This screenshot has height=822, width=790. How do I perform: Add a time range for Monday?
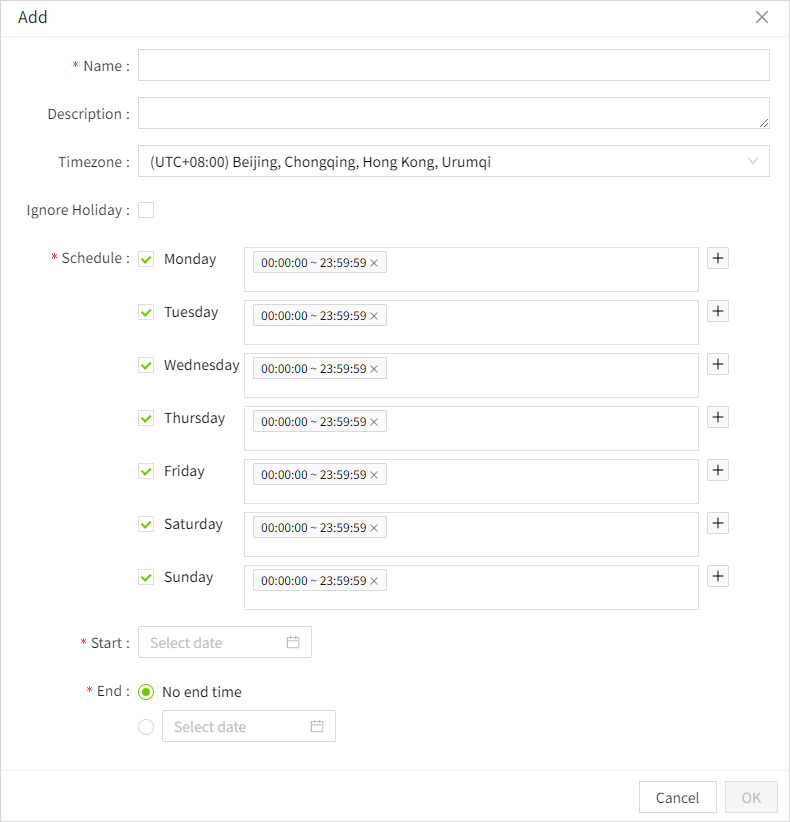(718, 258)
